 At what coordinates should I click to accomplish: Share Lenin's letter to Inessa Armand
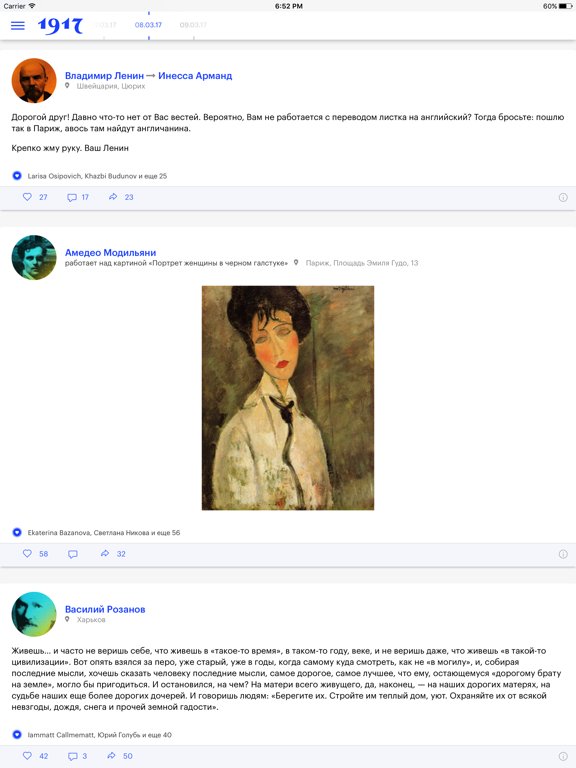113,197
